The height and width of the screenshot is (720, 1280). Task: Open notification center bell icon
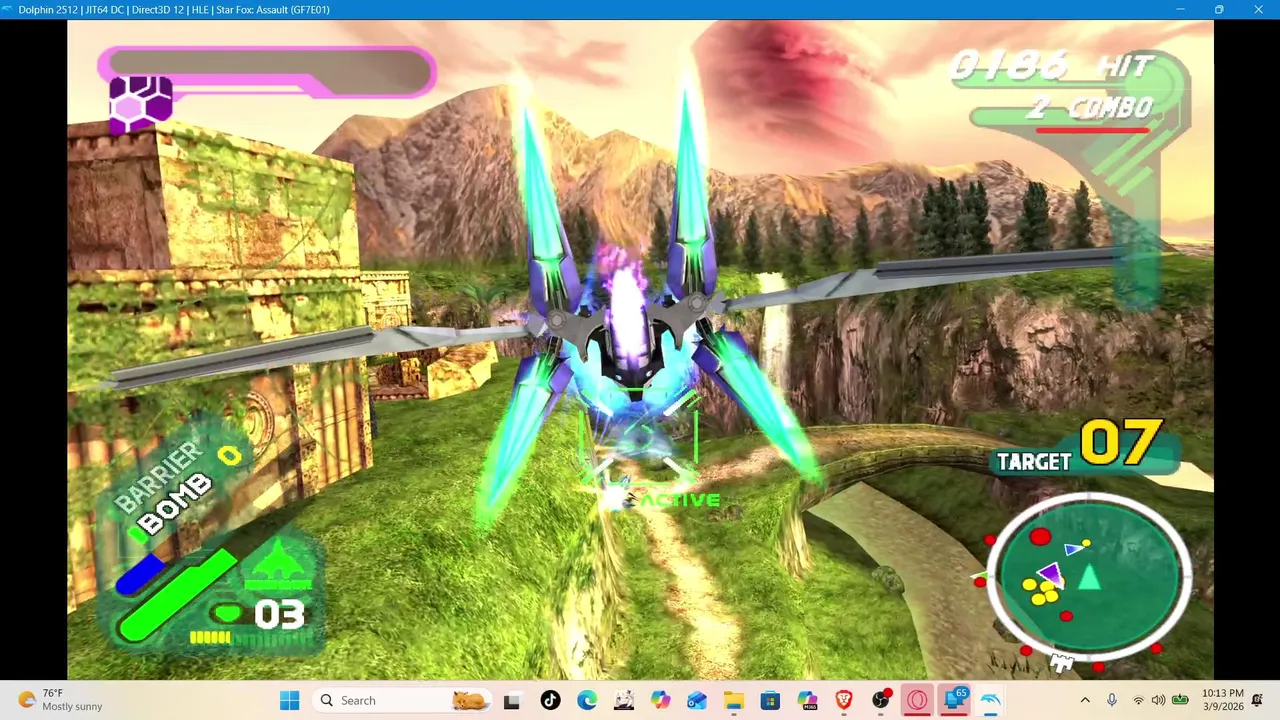(1258, 700)
